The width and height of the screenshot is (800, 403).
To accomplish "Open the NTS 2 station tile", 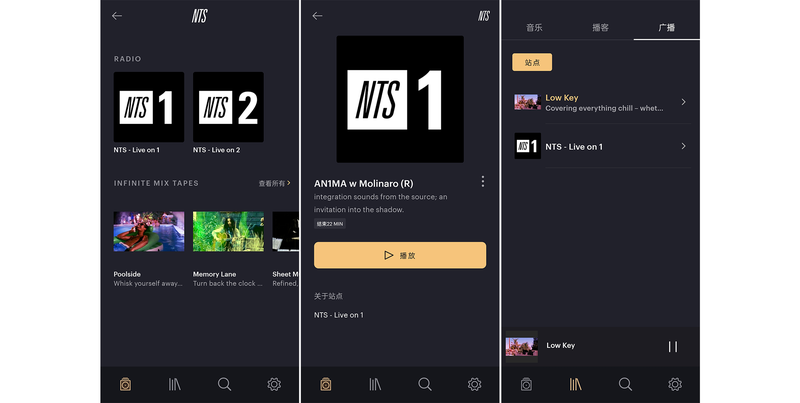I will pyautogui.click(x=228, y=107).
